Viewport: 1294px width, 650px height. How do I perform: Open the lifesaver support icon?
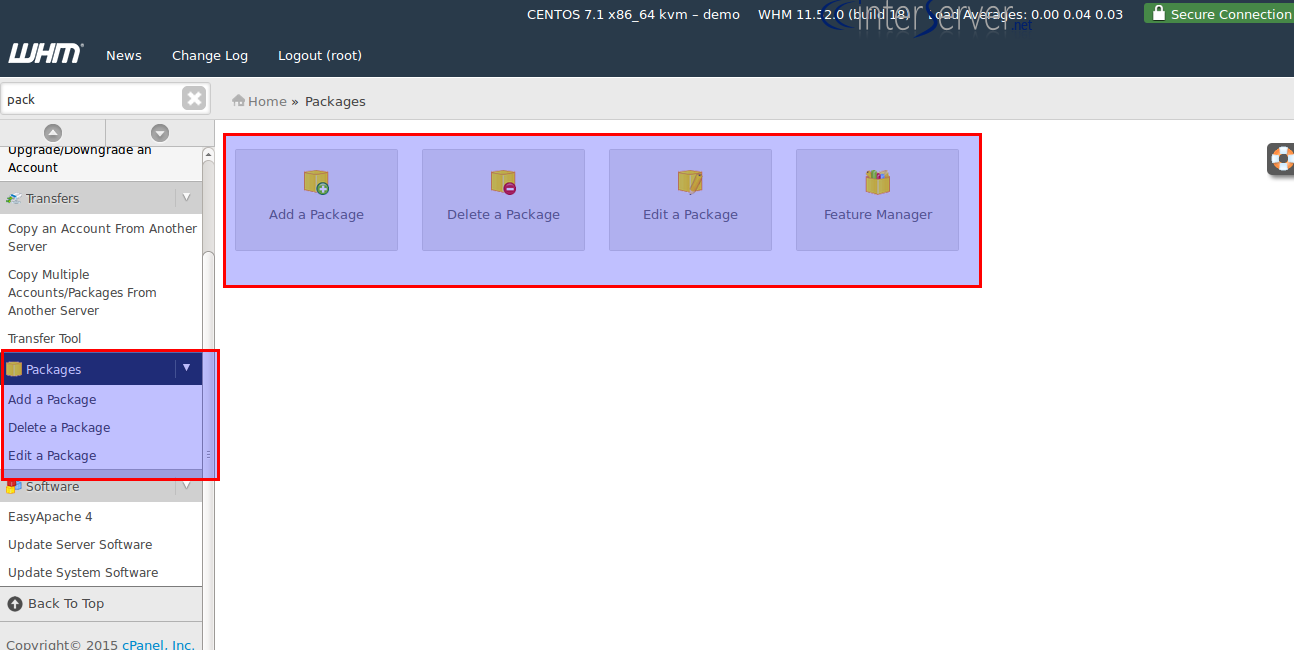1282,158
